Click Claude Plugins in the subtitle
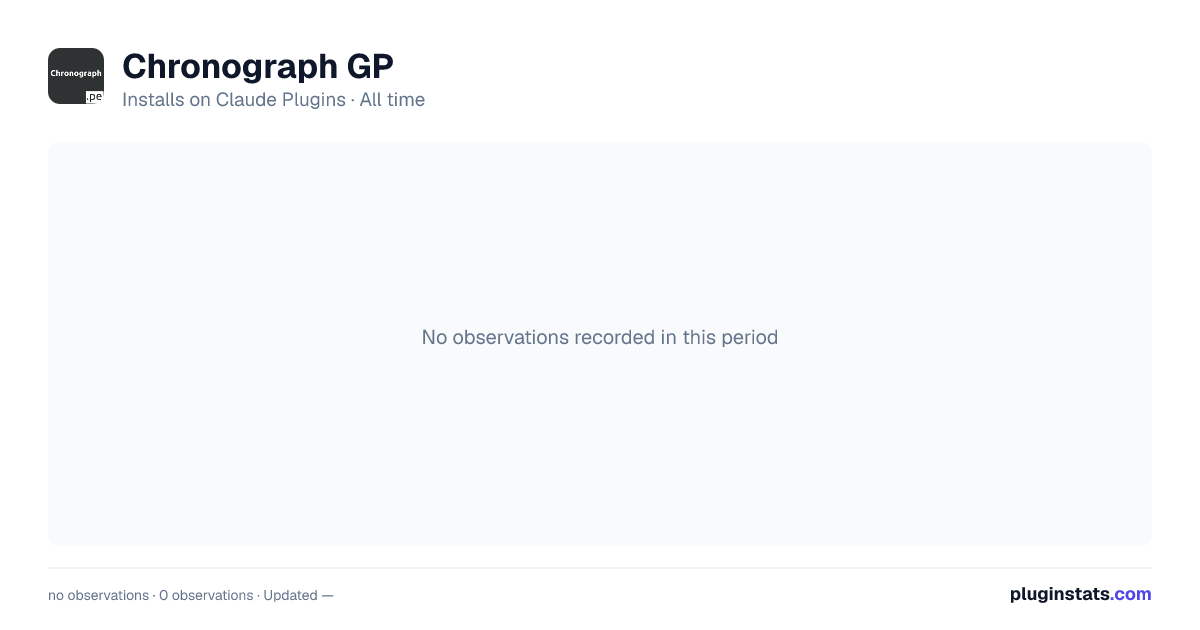 (x=281, y=100)
